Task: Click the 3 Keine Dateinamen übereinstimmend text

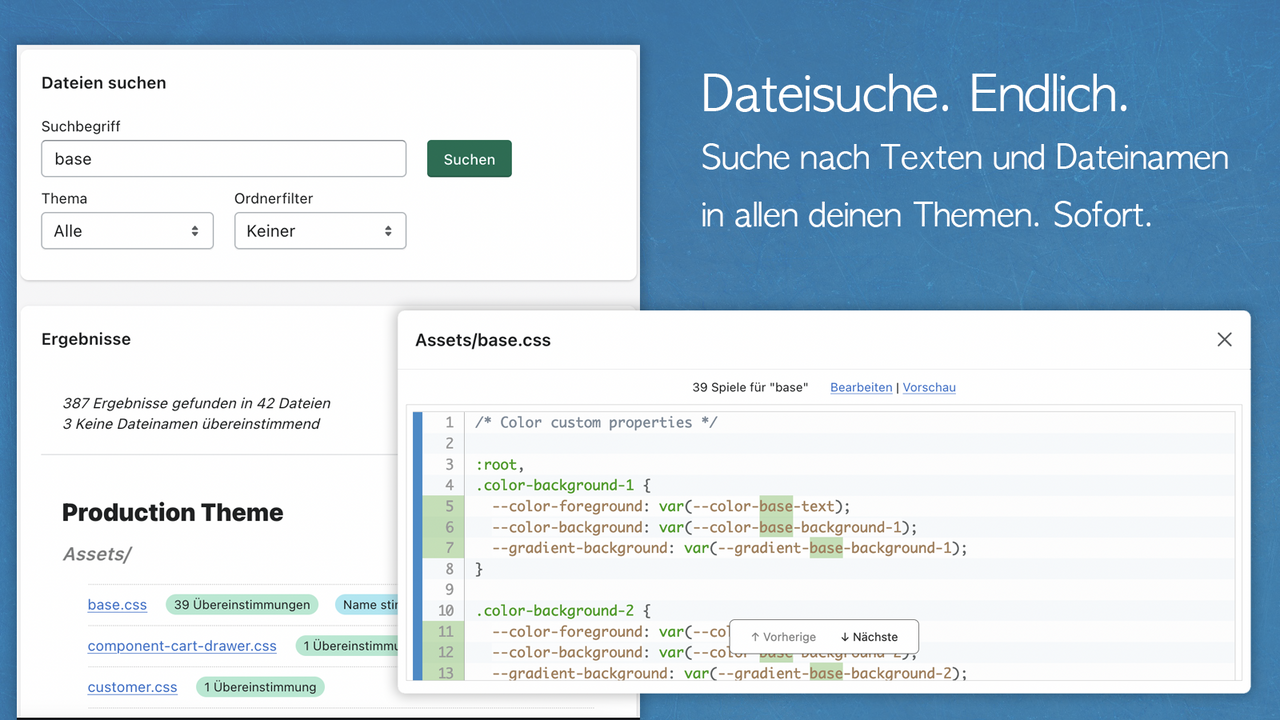Action: pyautogui.click(x=191, y=424)
